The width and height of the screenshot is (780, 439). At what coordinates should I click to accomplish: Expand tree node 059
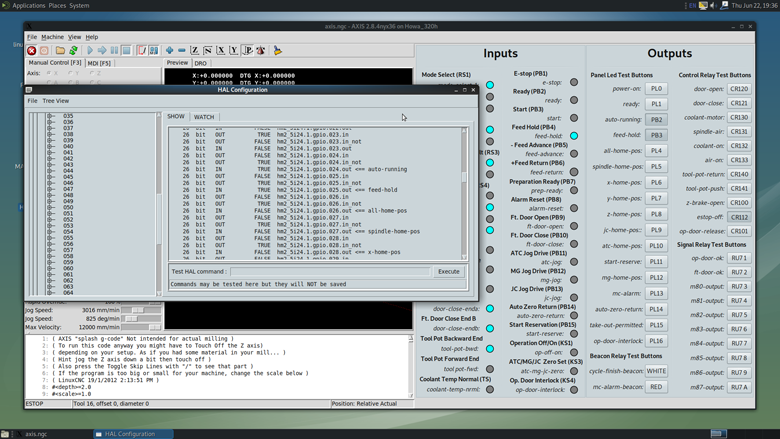point(51,263)
